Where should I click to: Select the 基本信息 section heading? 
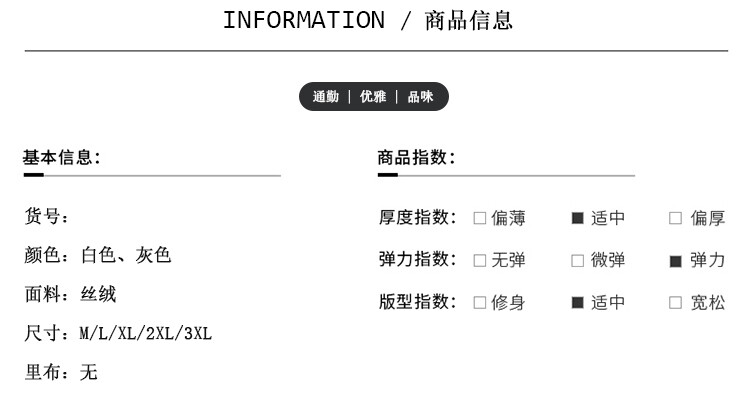[62, 157]
